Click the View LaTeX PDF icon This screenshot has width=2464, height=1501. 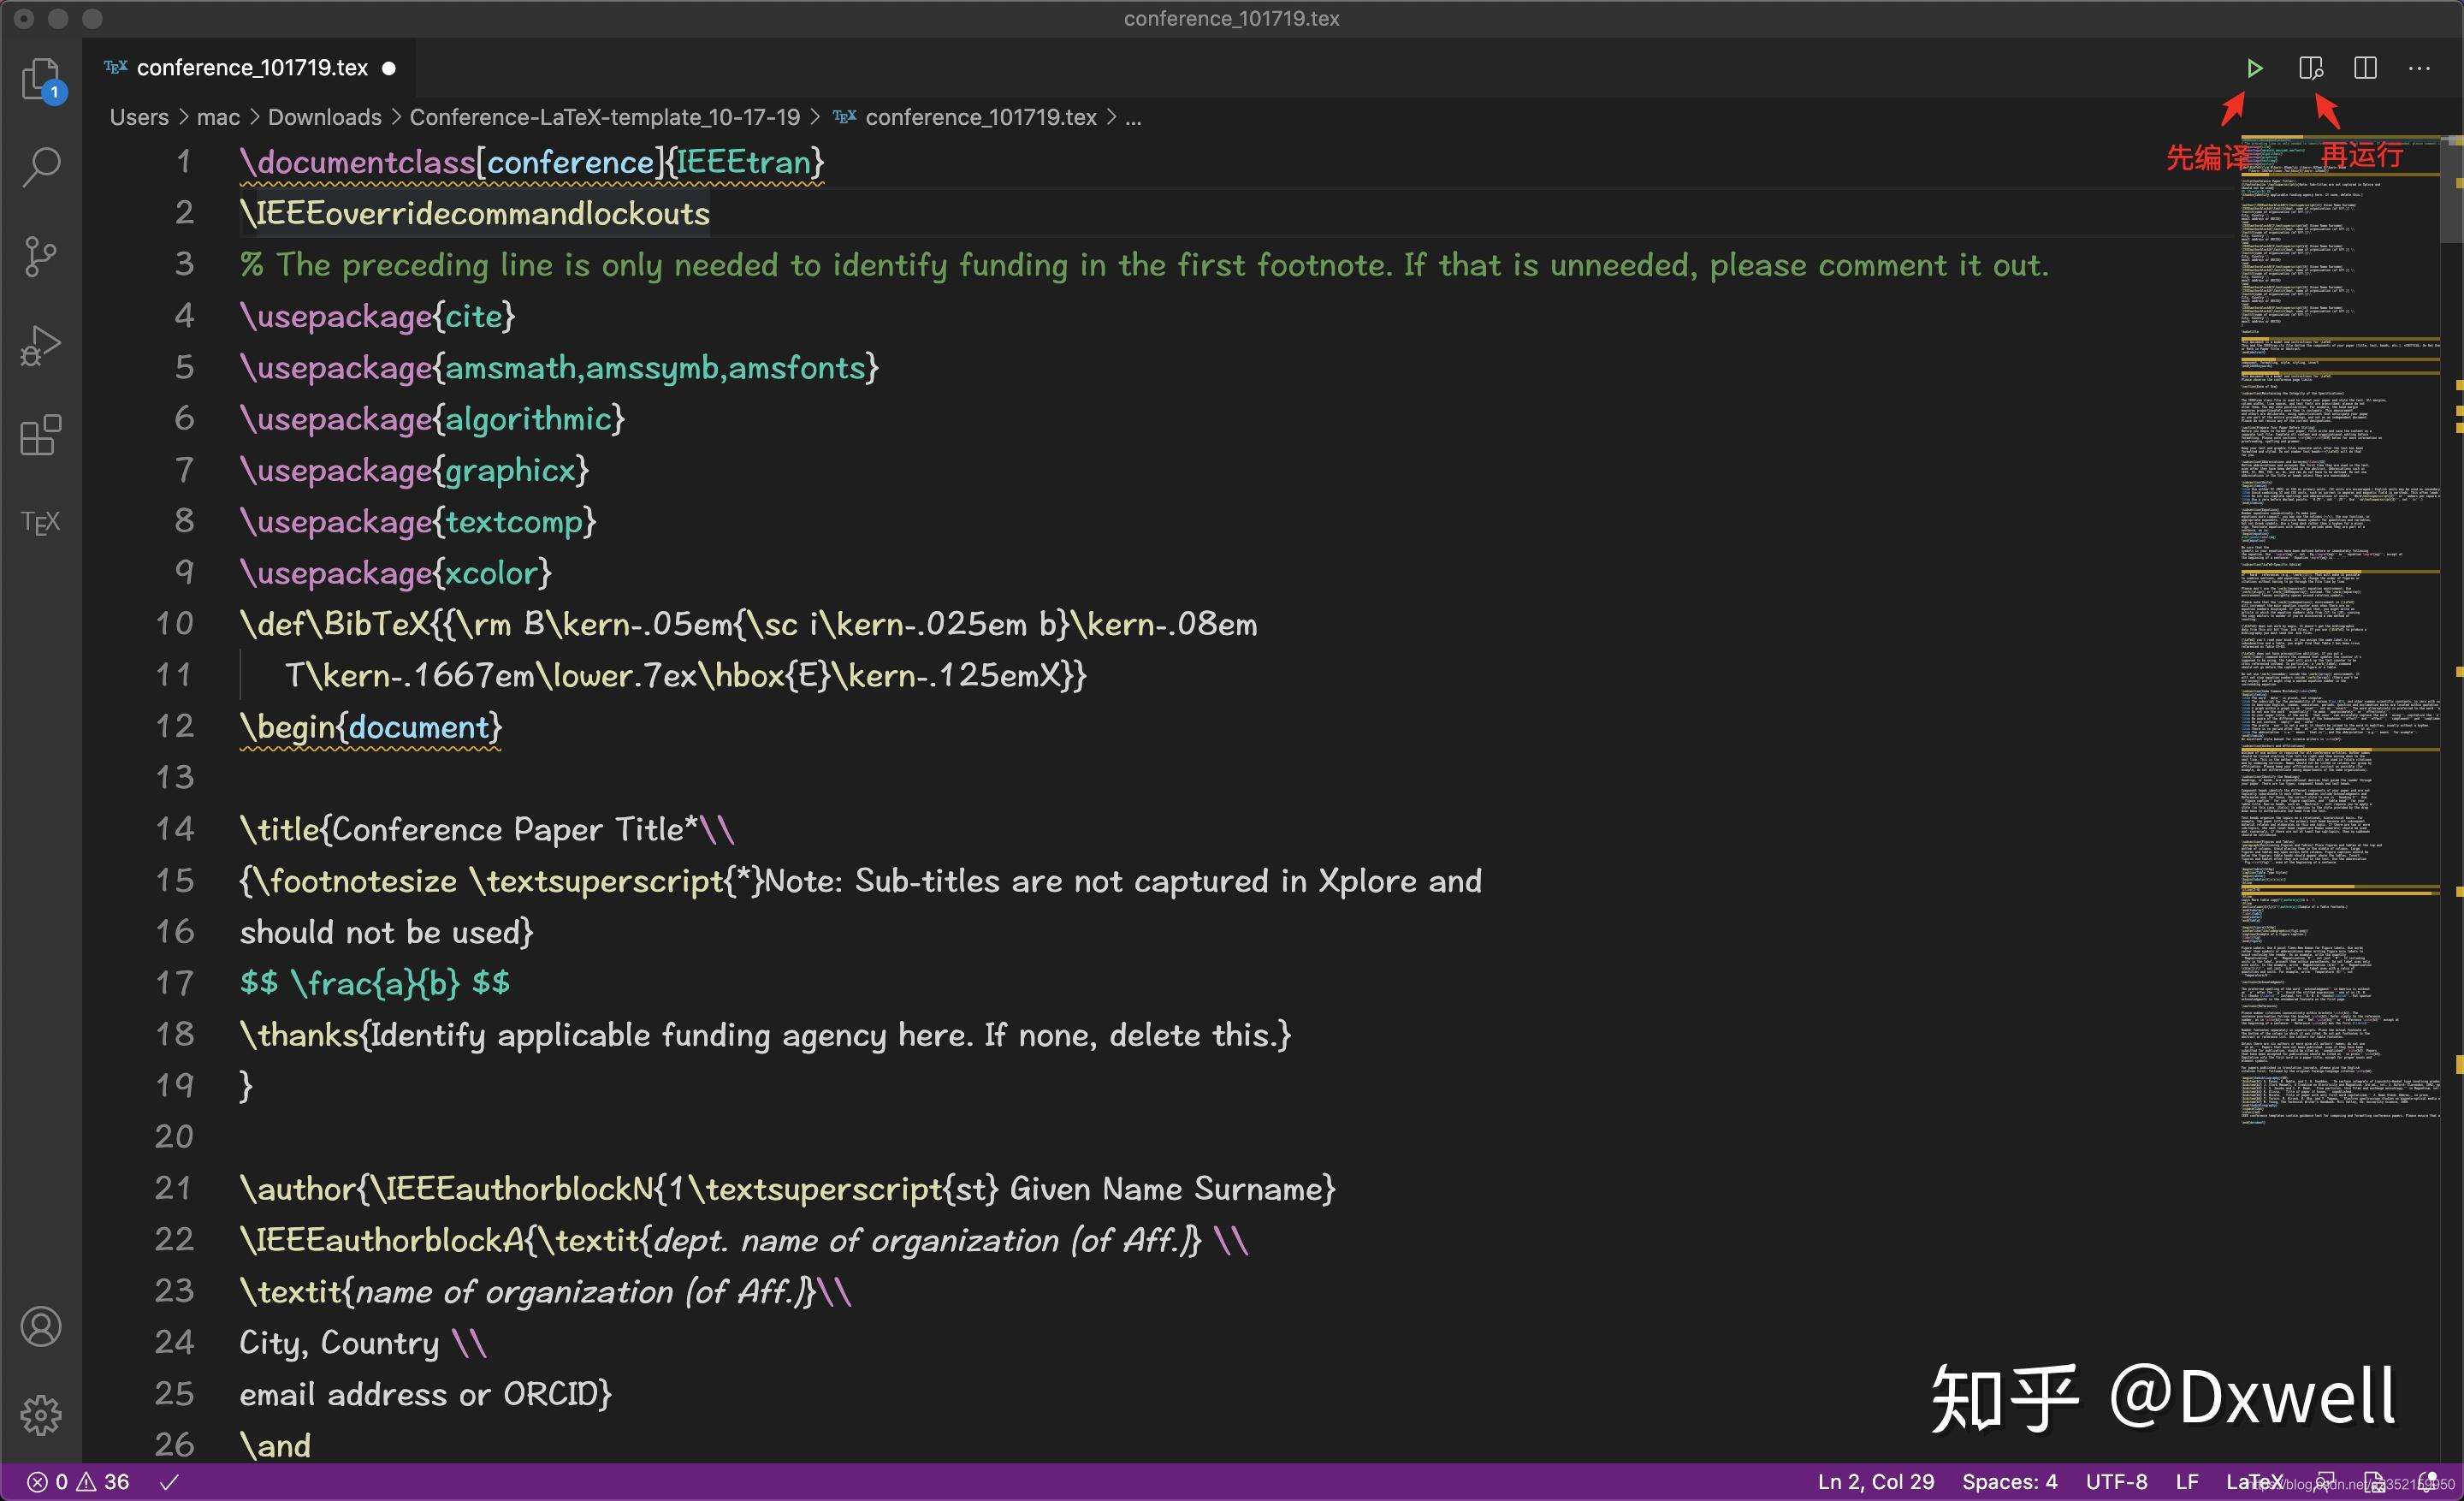pyautogui.click(x=2310, y=68)
